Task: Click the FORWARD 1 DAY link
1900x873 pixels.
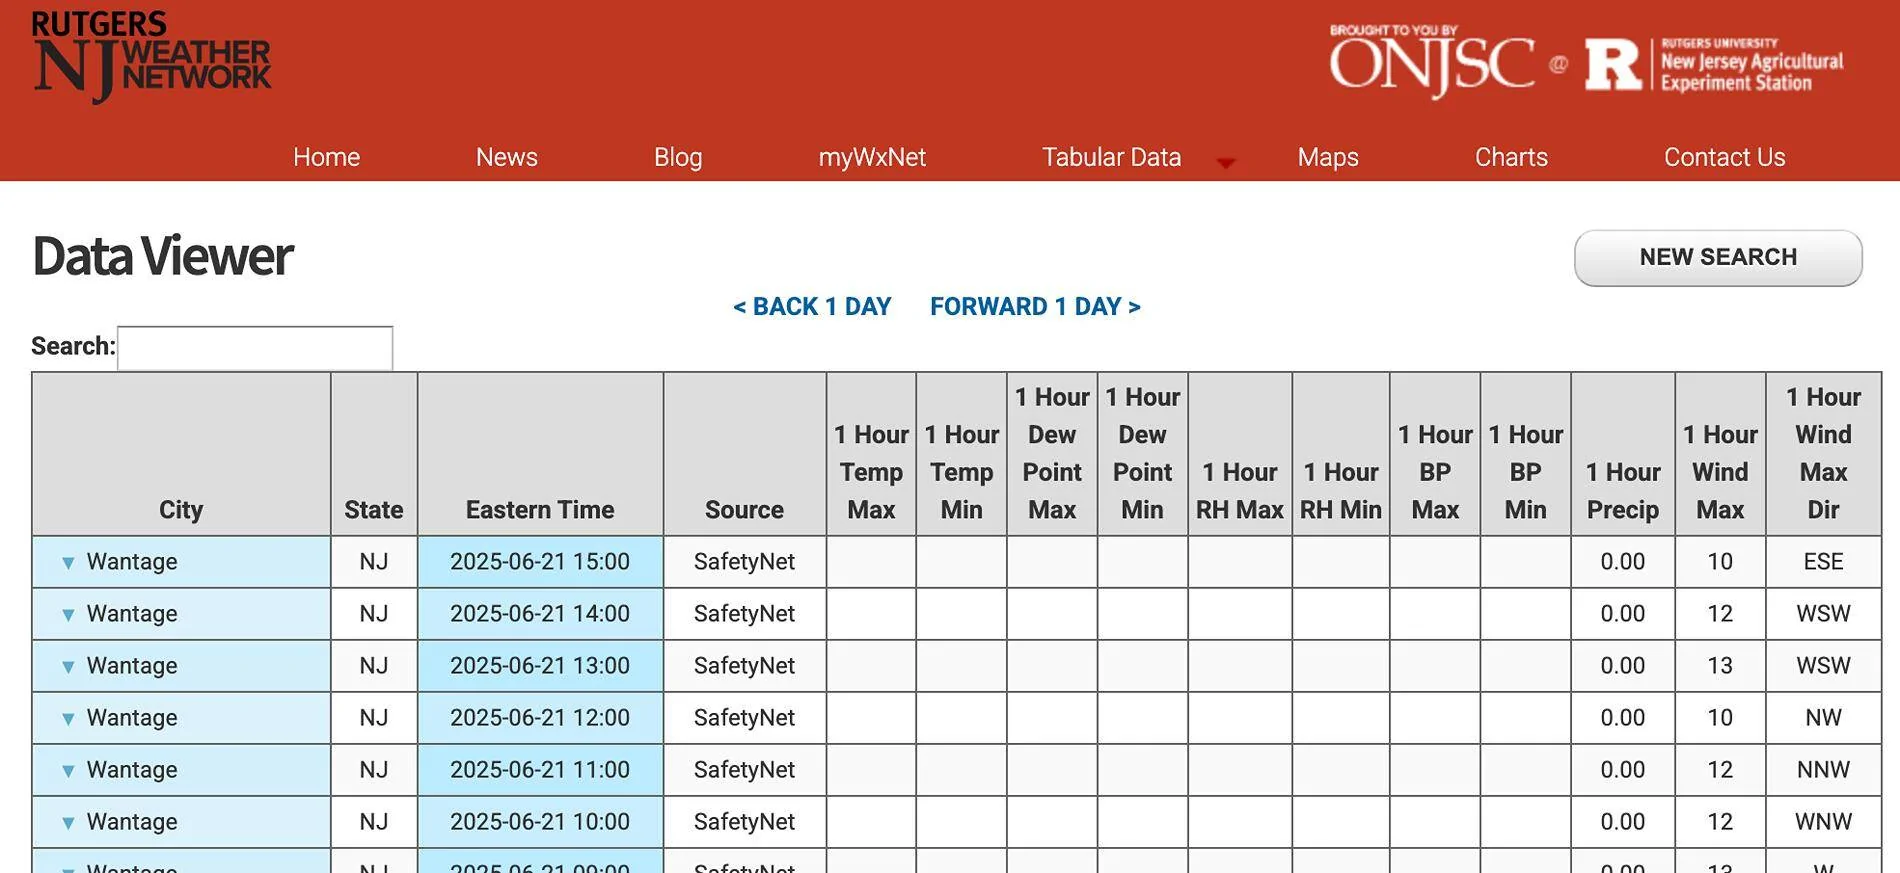Action: (1035, 307)
